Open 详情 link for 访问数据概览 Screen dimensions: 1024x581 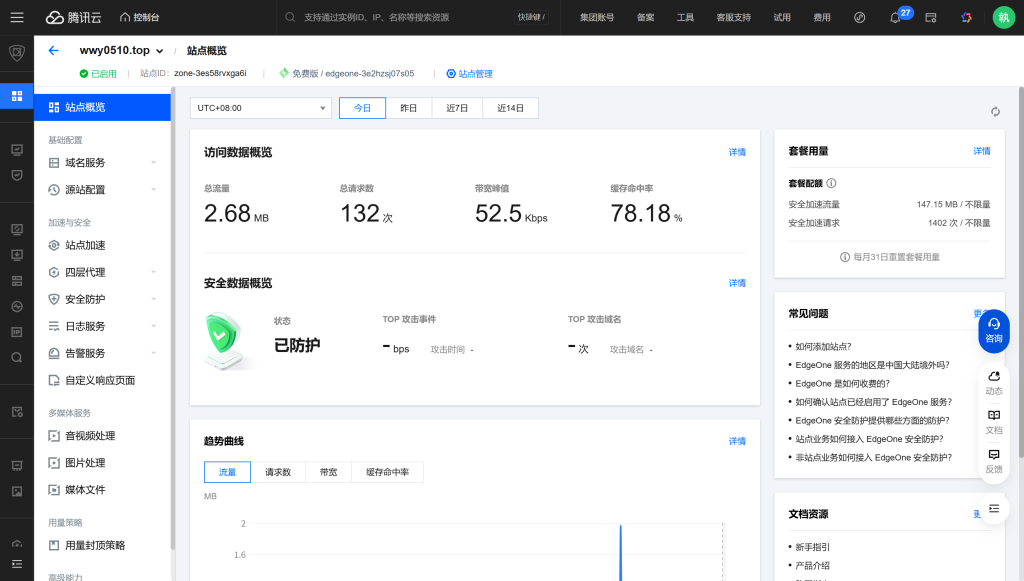[736, 152]
